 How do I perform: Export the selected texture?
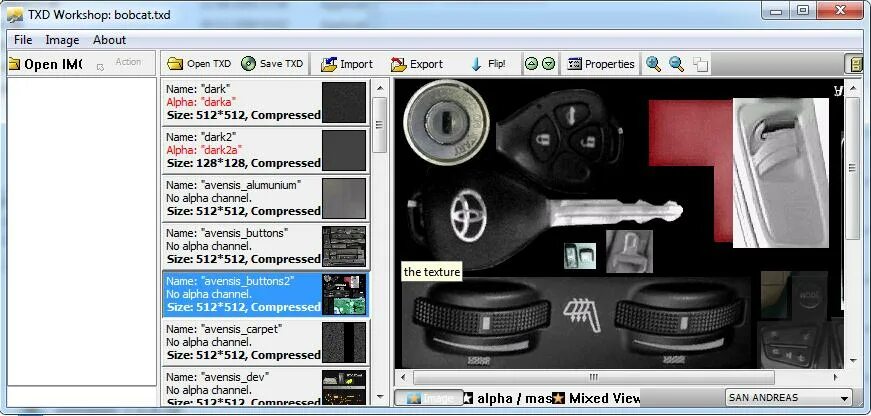pos(417,64)
